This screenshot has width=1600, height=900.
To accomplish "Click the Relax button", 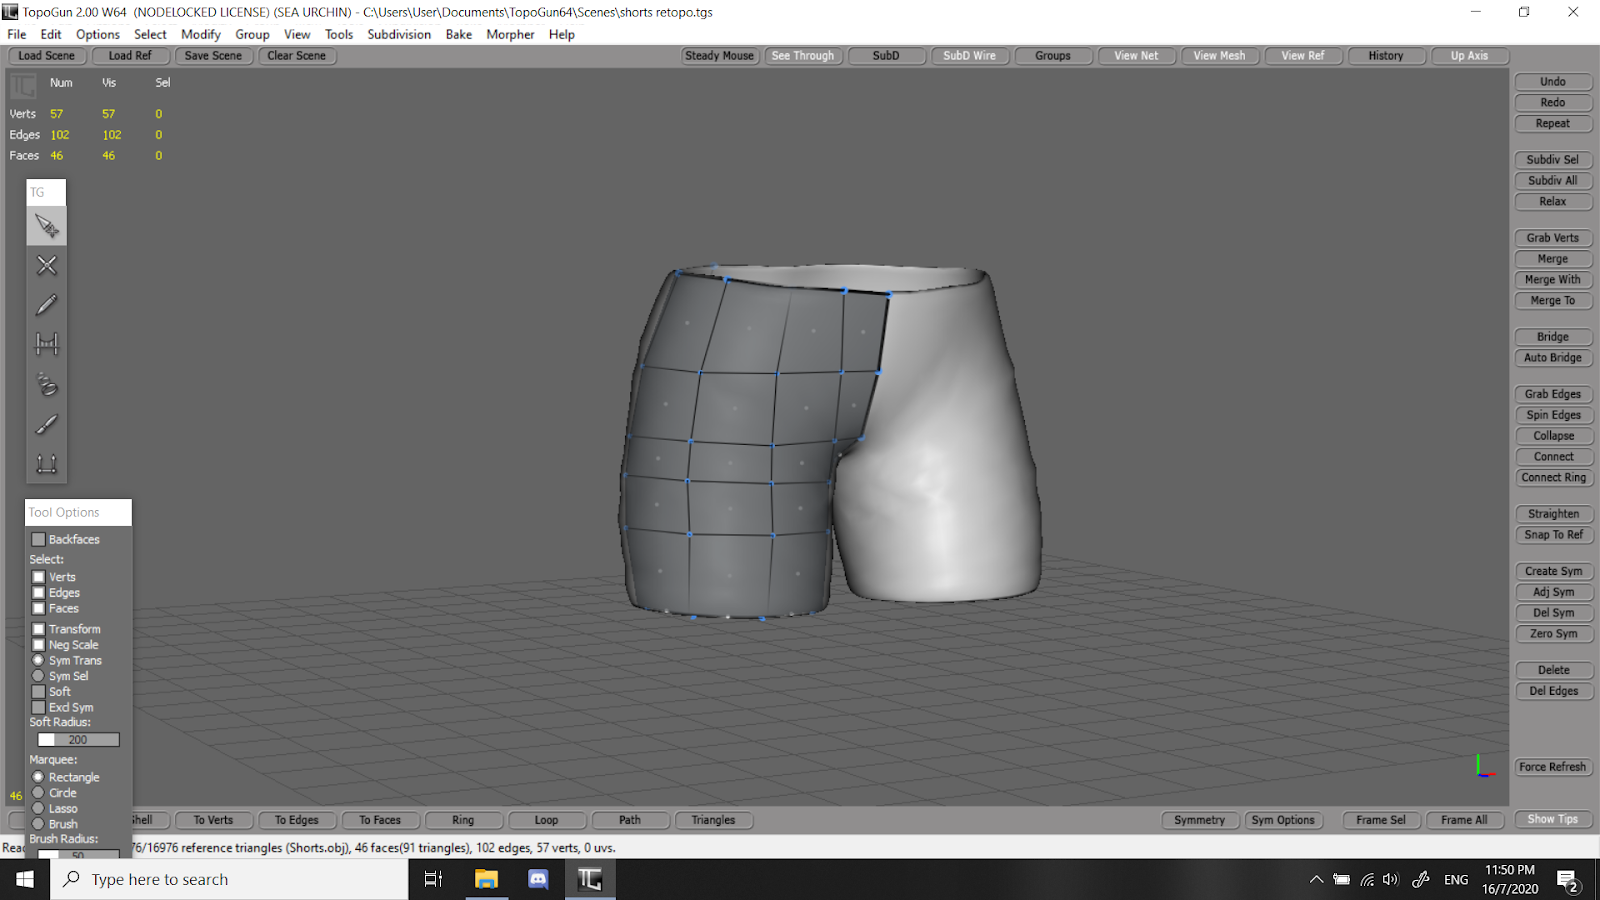I will click(1553, 202).
